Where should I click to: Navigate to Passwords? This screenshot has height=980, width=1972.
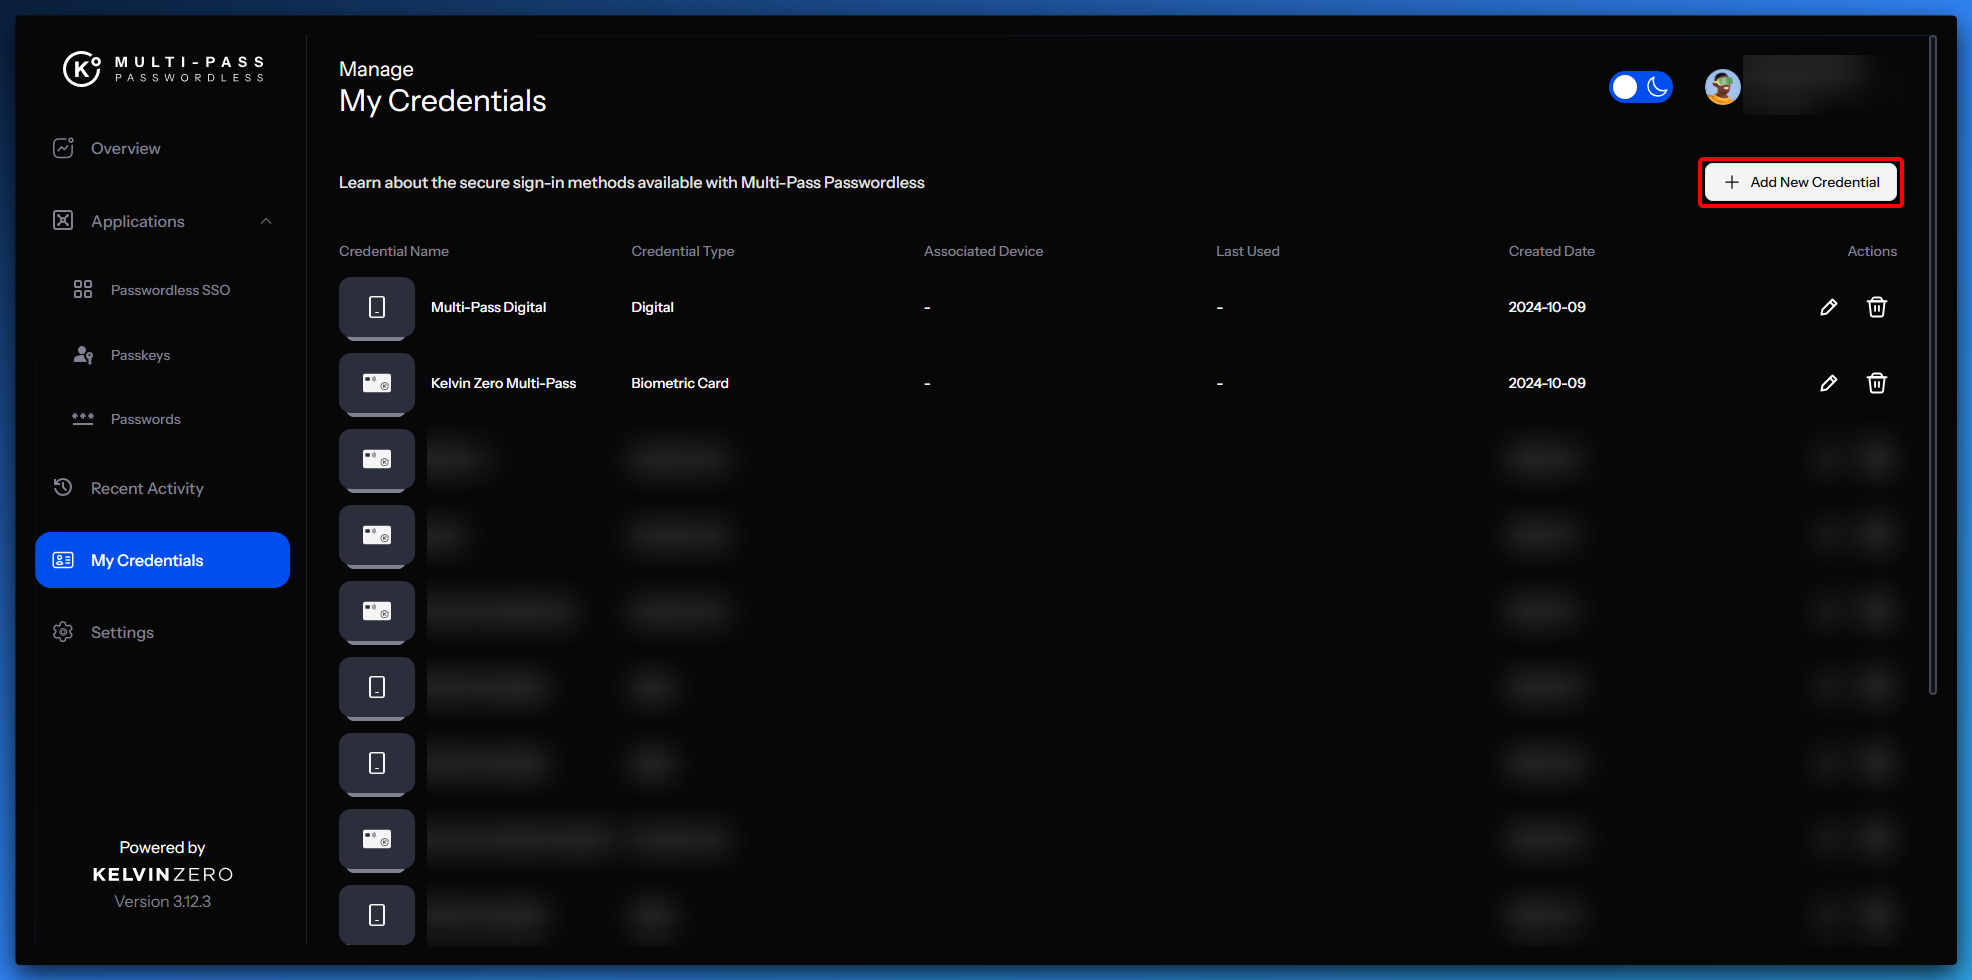click(145, 419)
